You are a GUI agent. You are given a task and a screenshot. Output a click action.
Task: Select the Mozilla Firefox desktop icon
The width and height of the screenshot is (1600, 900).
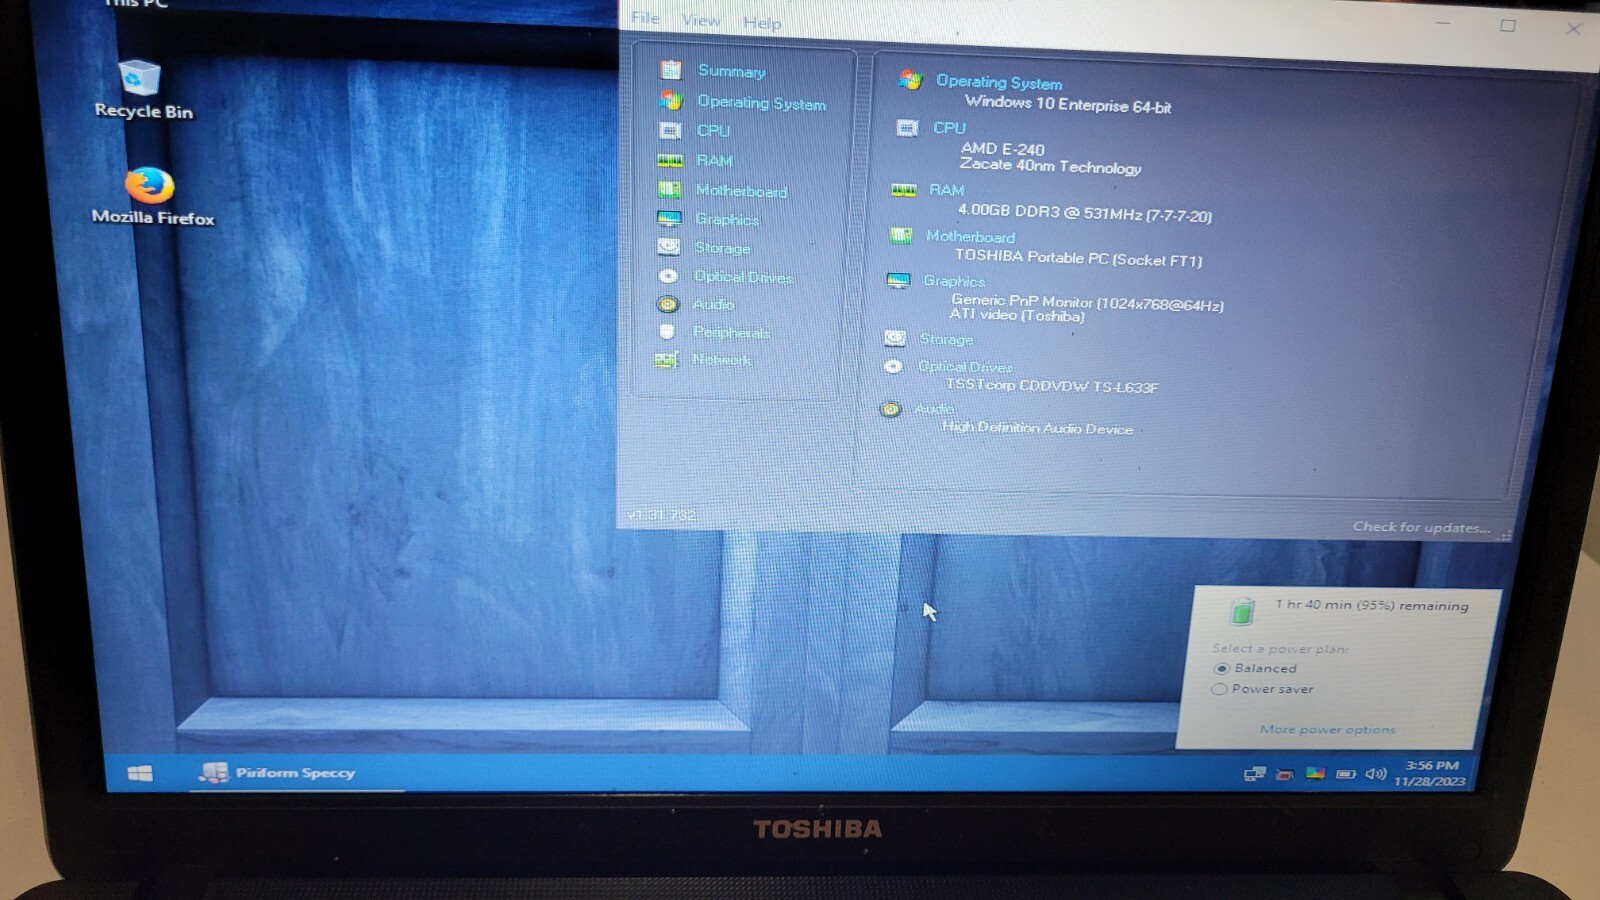(x=152, y=197)
